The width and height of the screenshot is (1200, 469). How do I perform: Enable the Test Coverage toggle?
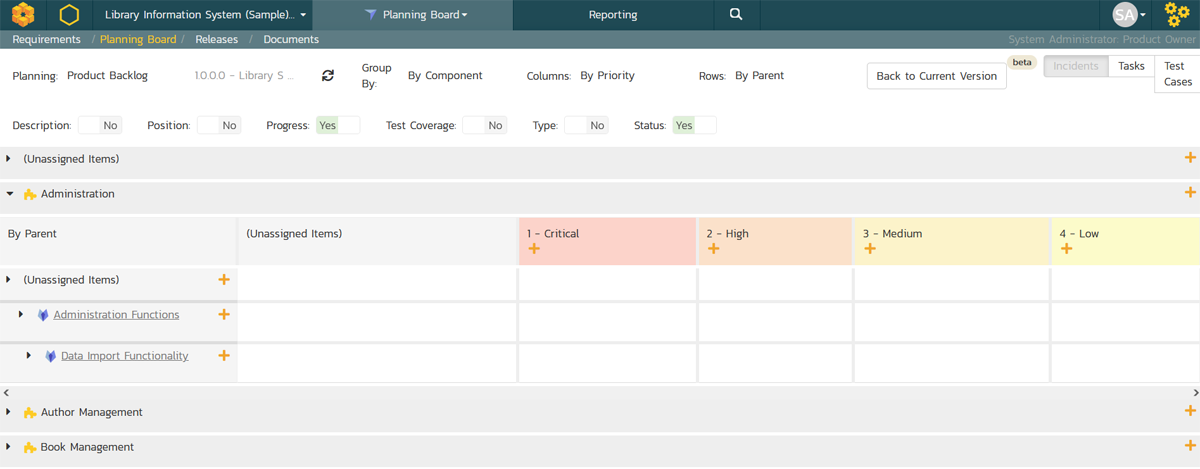pos(484,126)
